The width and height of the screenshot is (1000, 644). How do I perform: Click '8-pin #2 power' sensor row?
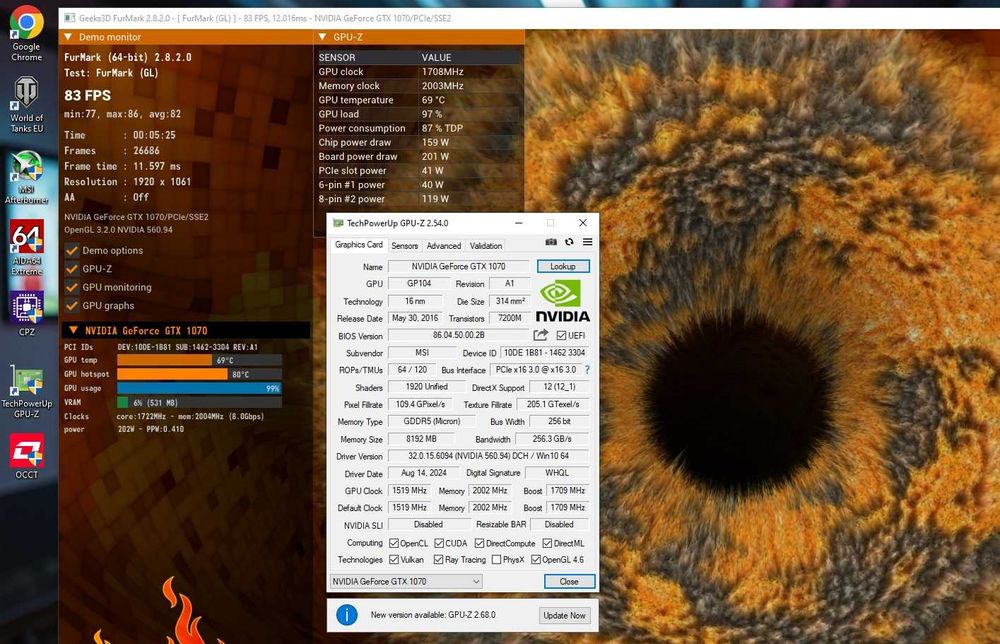[x=419, y=199]
